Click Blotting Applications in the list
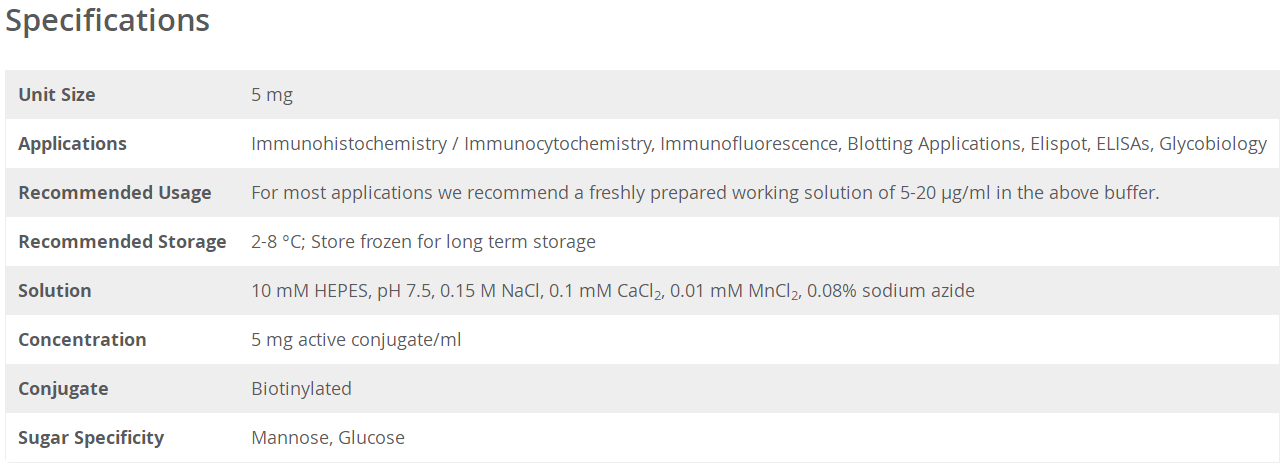Image resolution: width=1288 pixels, height=472 pixels. coord(934,144)
